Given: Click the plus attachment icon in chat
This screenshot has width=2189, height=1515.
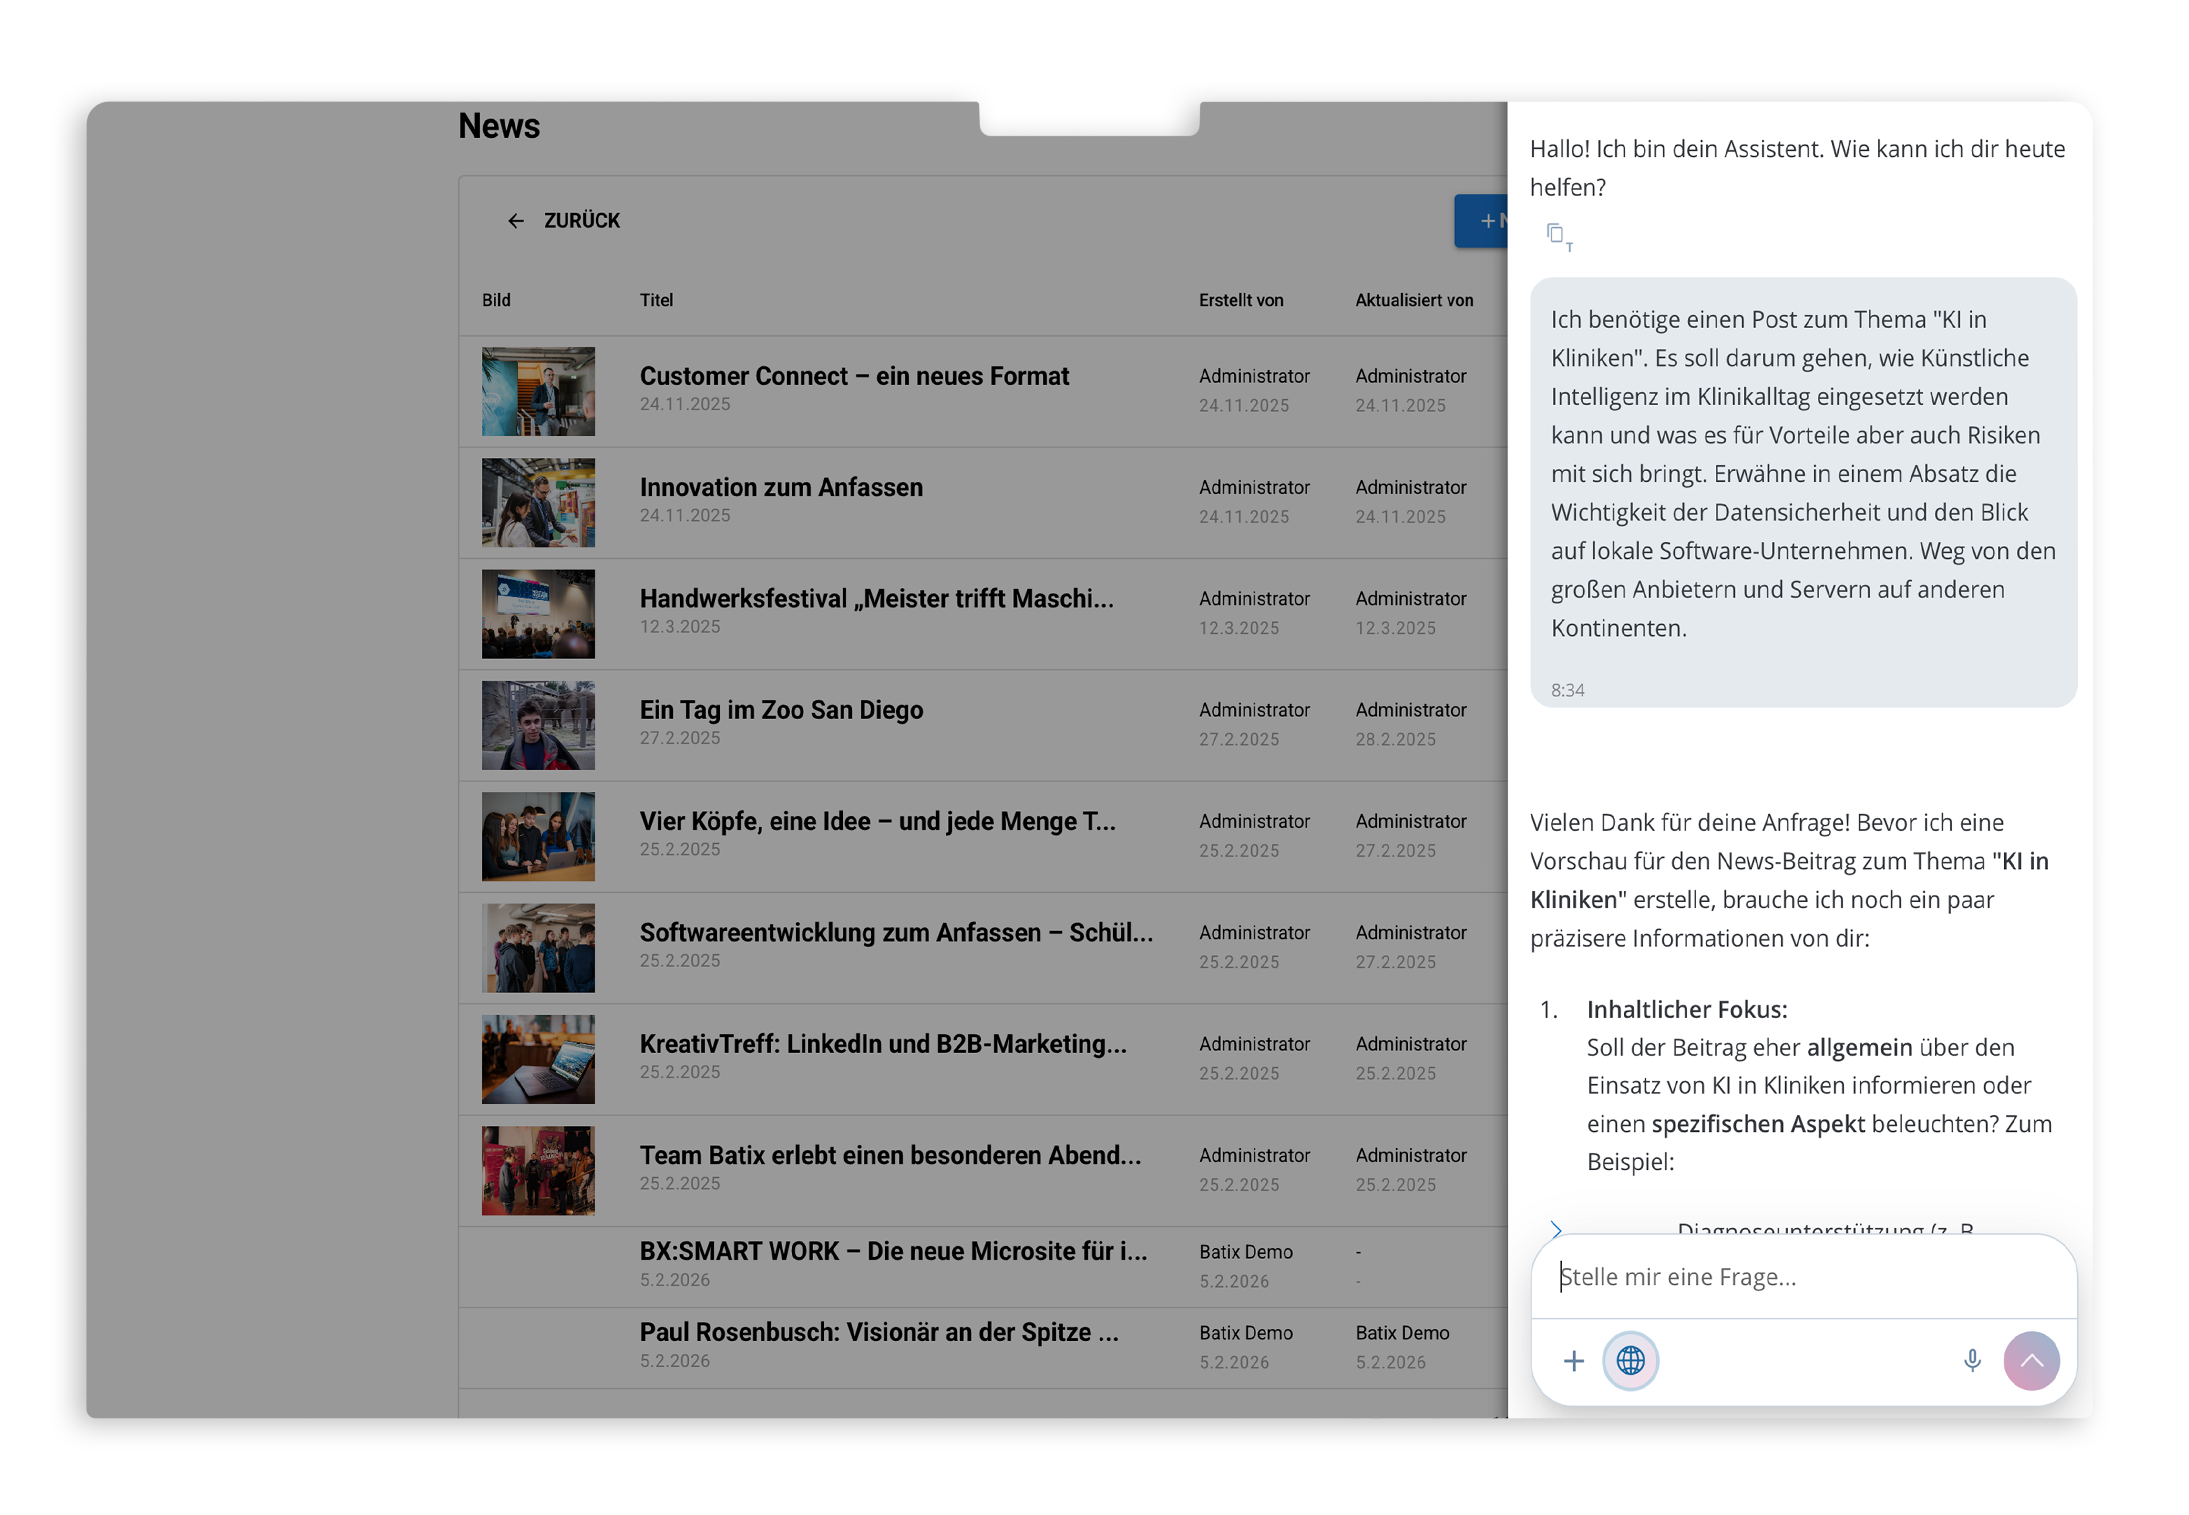Looking at the screenshot, I should [x=1573, y=1360].
